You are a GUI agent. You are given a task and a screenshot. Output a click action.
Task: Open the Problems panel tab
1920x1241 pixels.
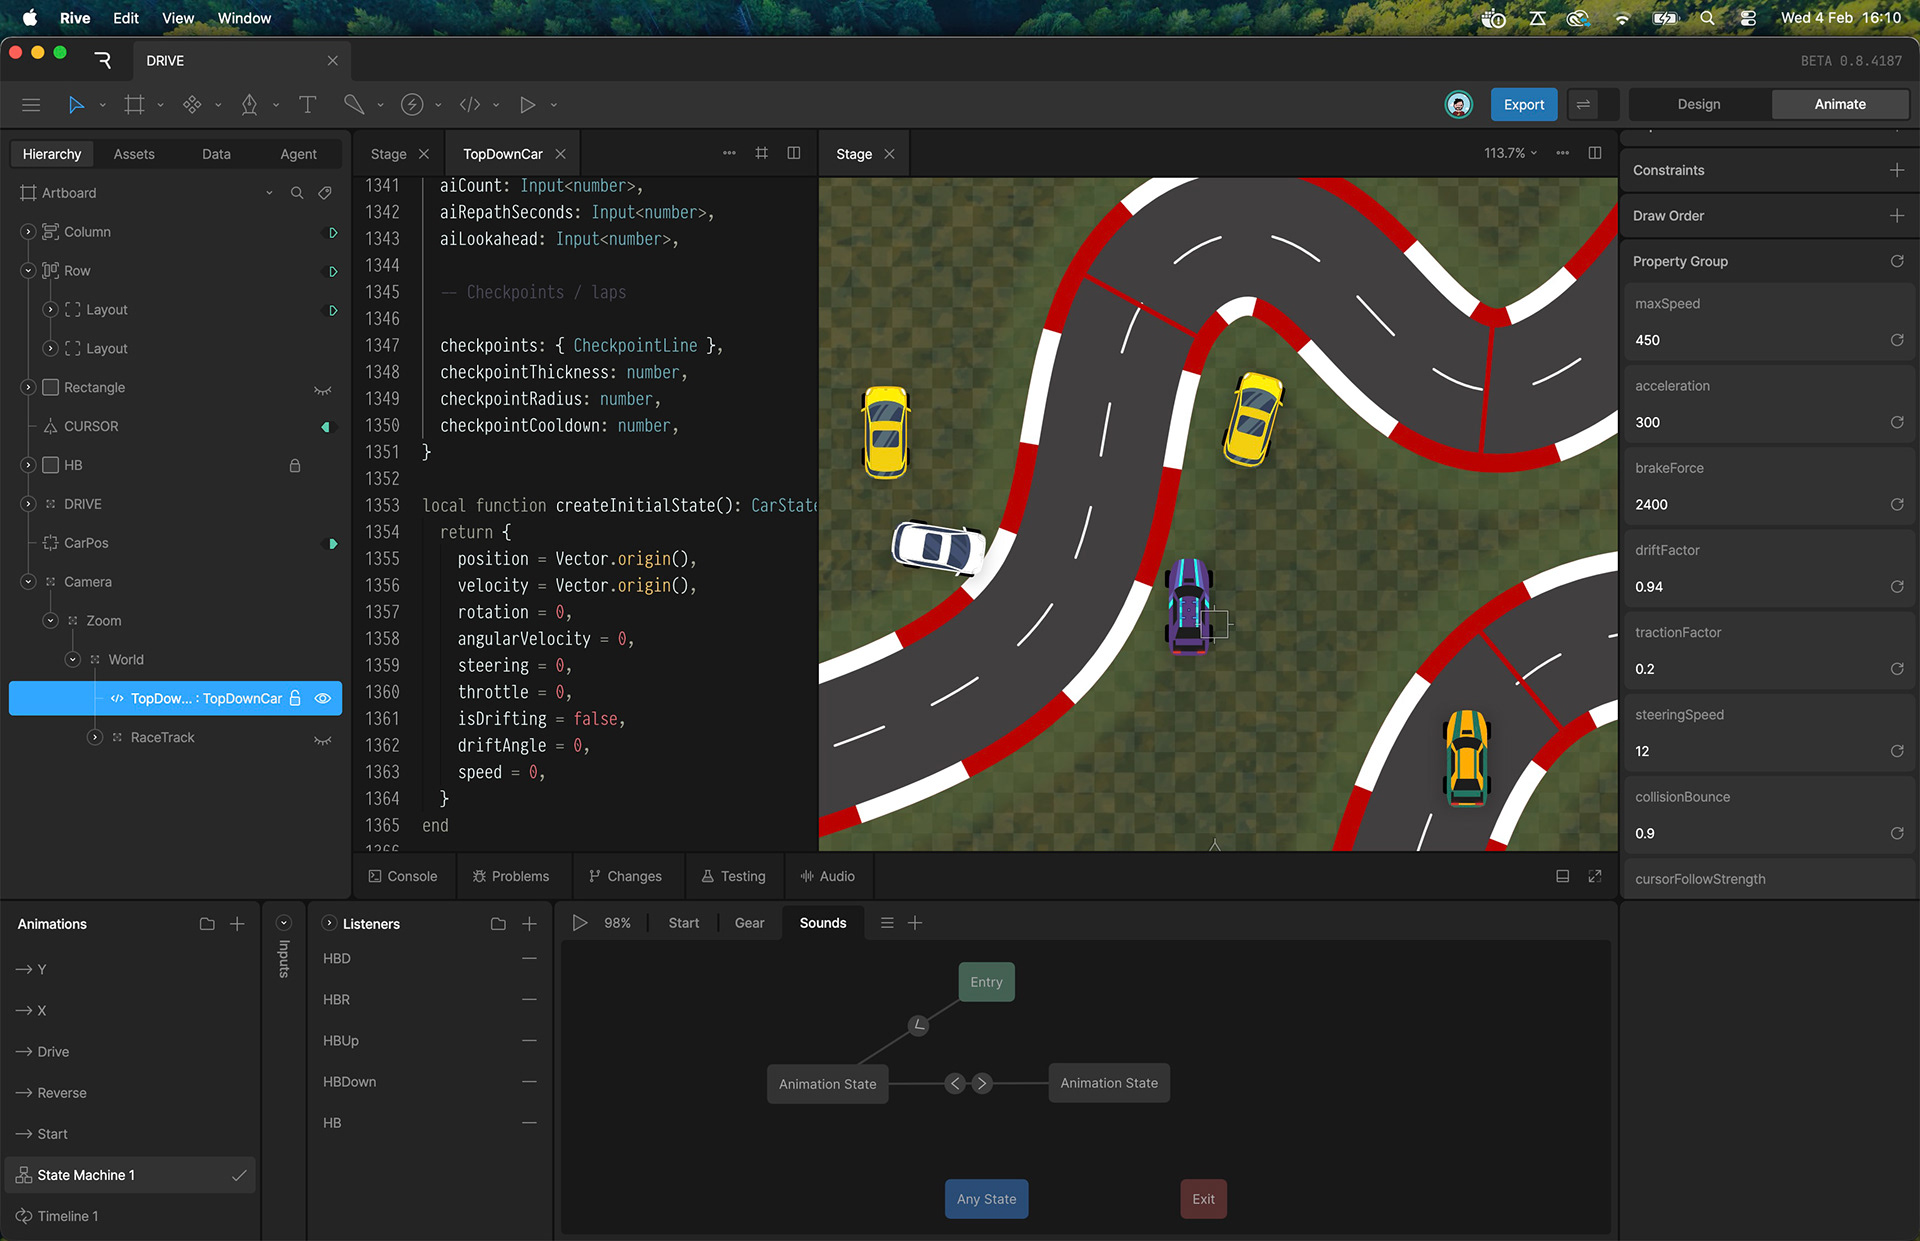coord(511,876)
